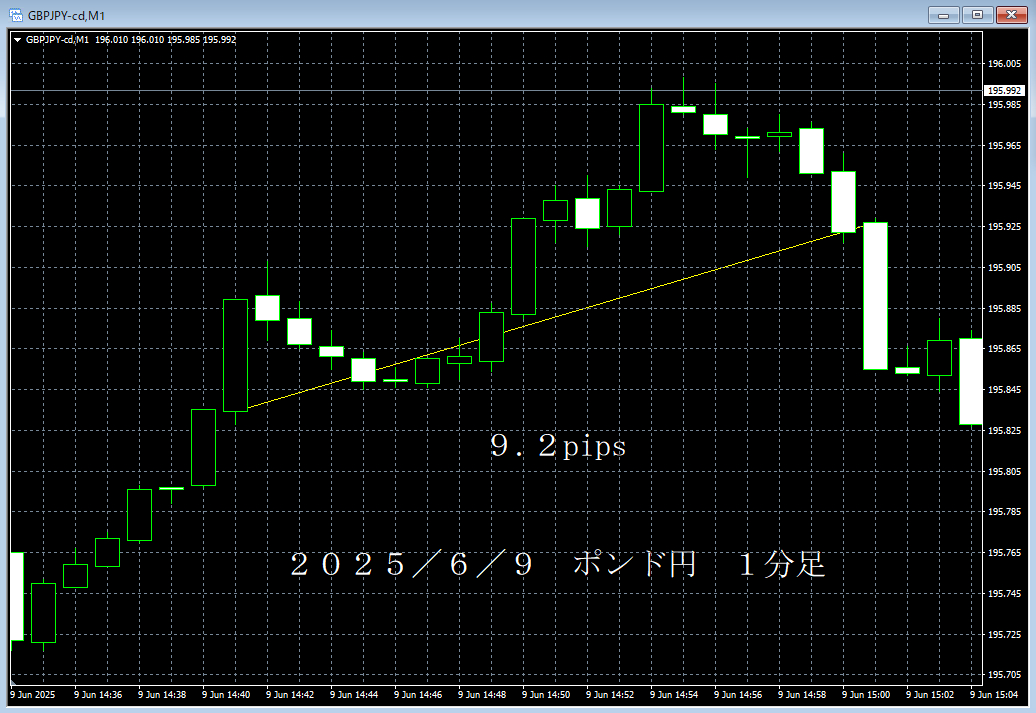Click the 195.725 price scale value
The height and width of the screenshot is (713, 1036).
1004,634
